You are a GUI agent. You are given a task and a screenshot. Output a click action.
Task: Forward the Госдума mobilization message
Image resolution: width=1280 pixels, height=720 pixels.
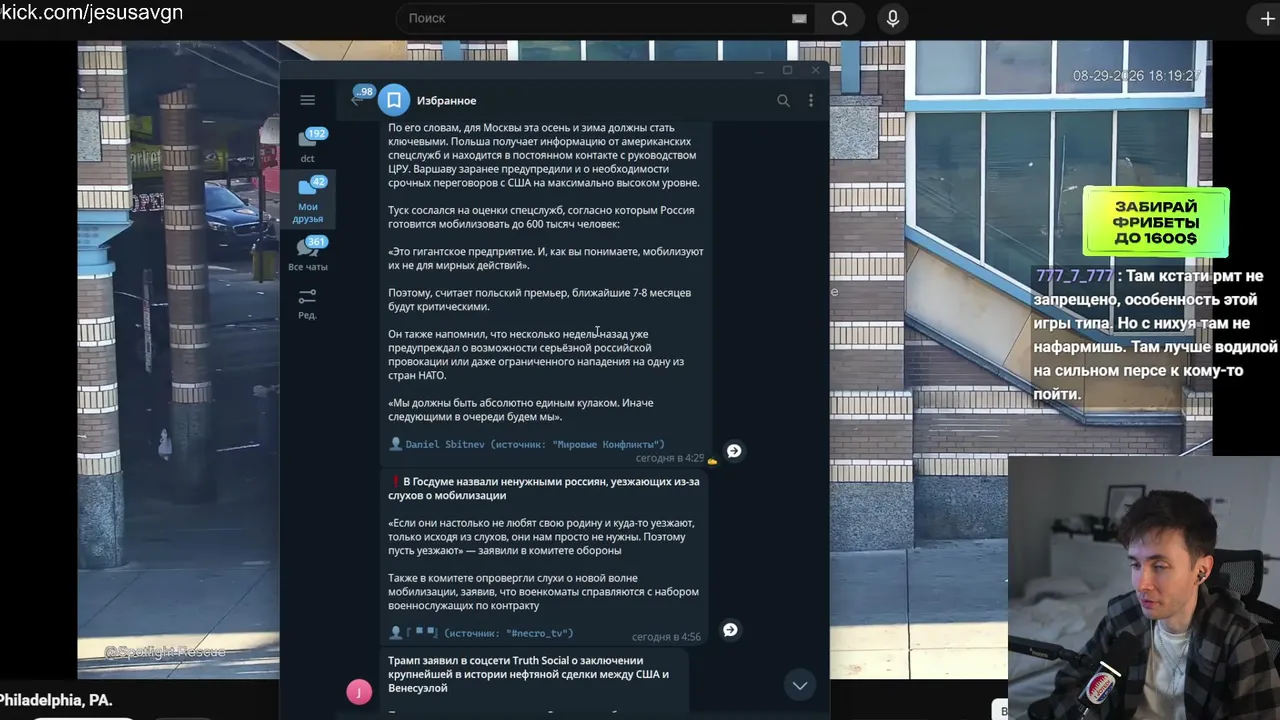[730, 630]
